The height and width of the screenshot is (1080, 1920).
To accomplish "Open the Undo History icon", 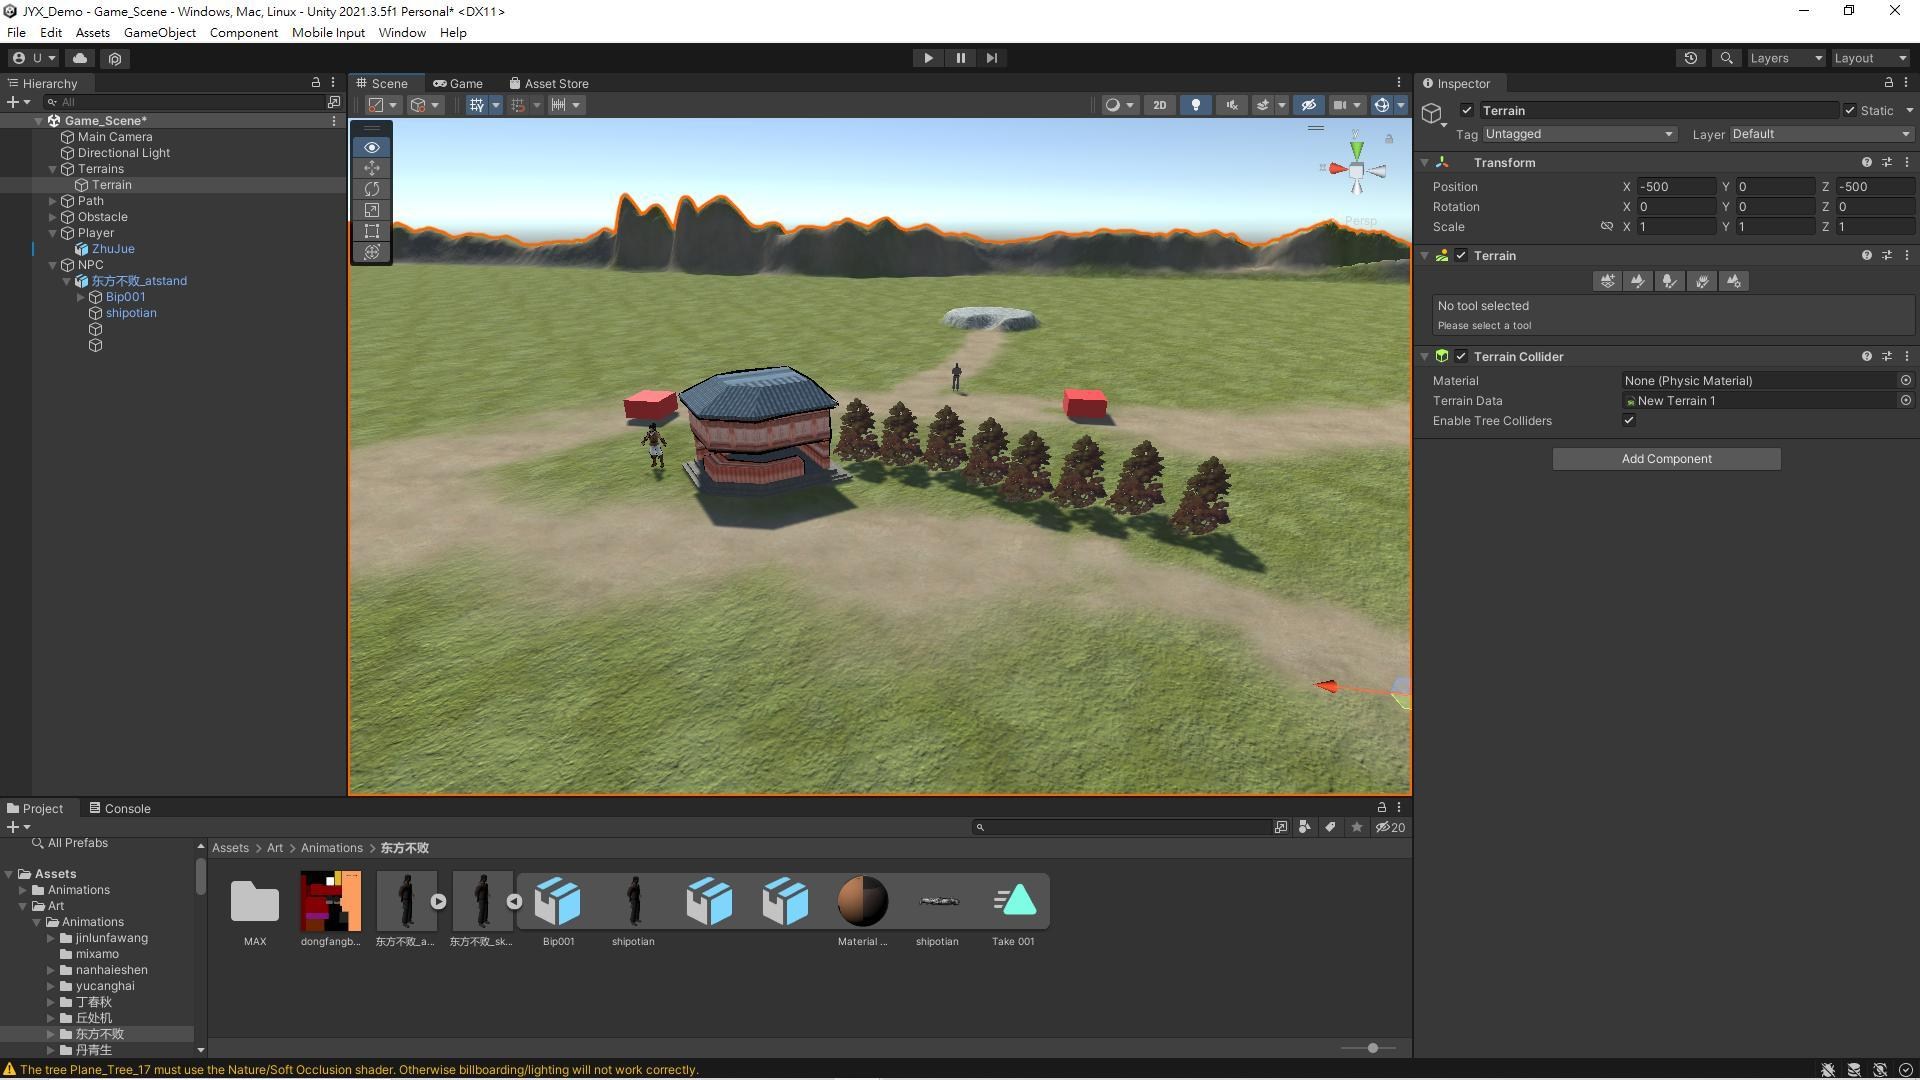I will pyautogui.click(x=1691, y=58).
